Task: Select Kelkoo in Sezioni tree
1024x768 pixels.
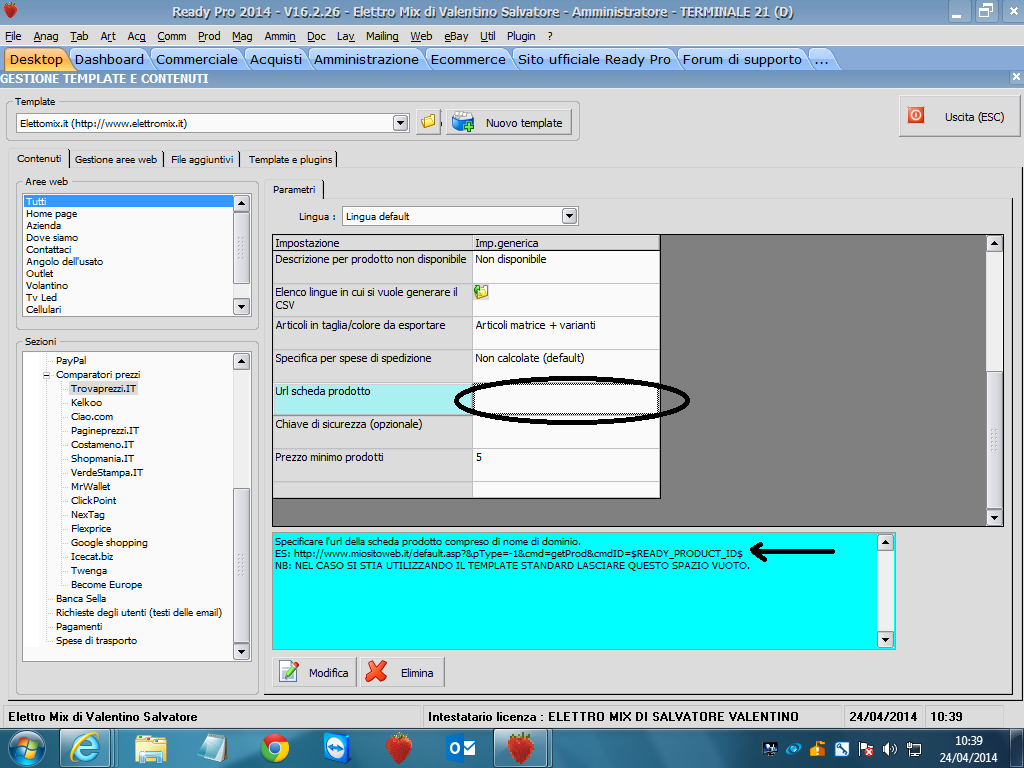Action: (86, 402)
